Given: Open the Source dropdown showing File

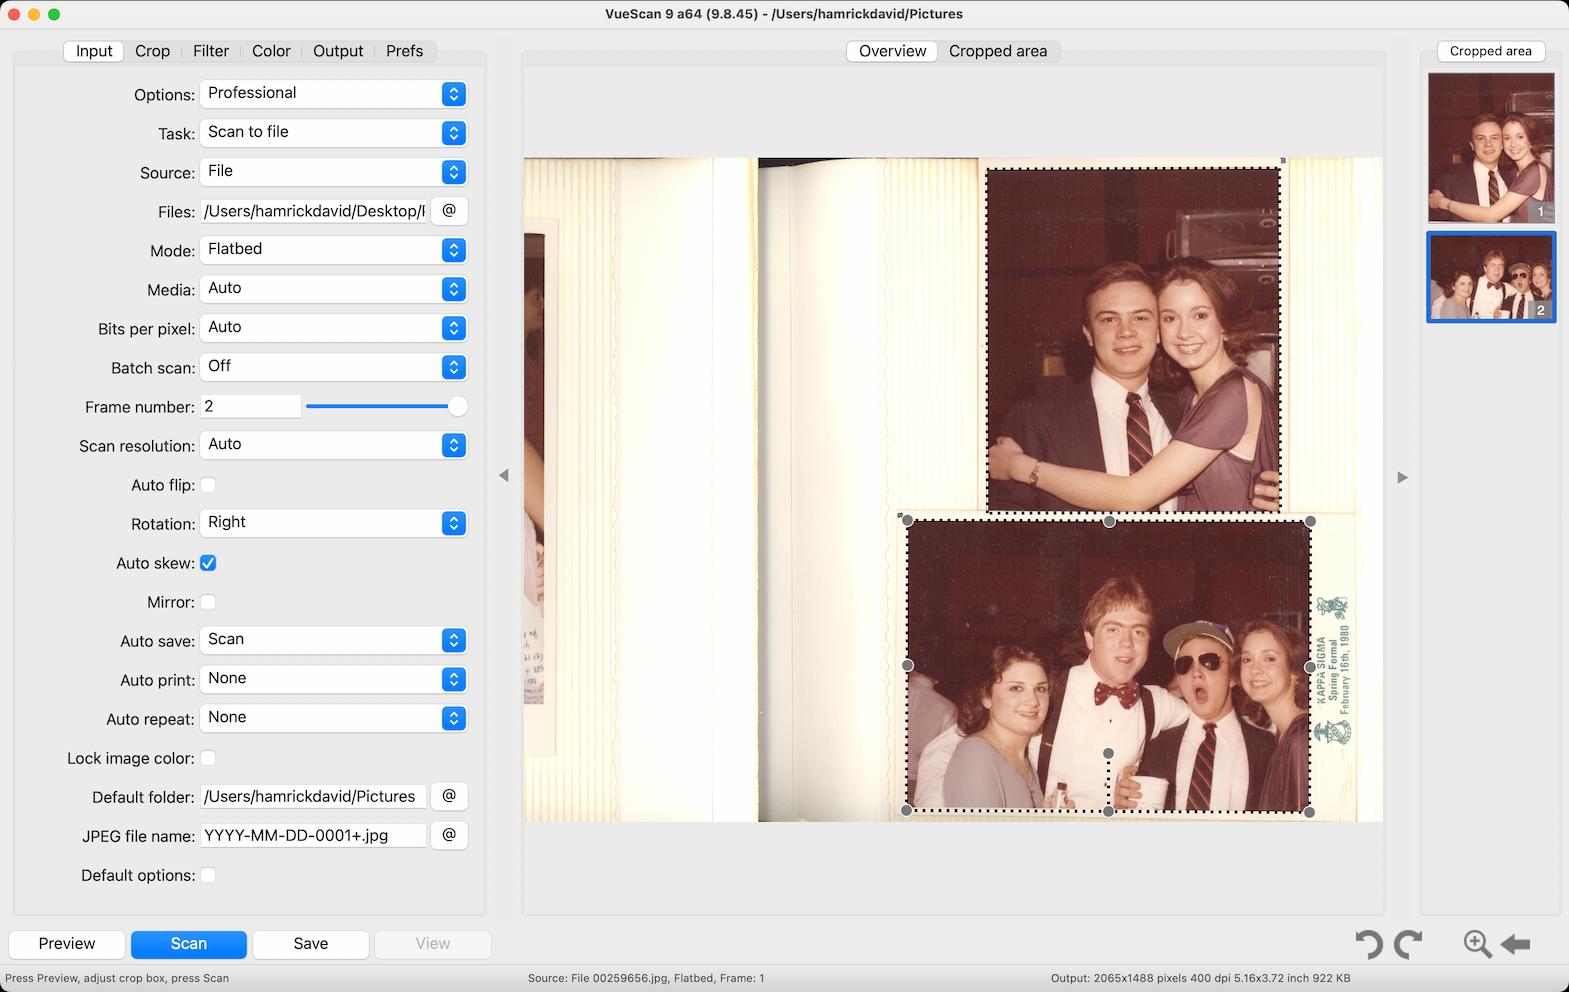Looking at the screenshot, I should [334, 172].
